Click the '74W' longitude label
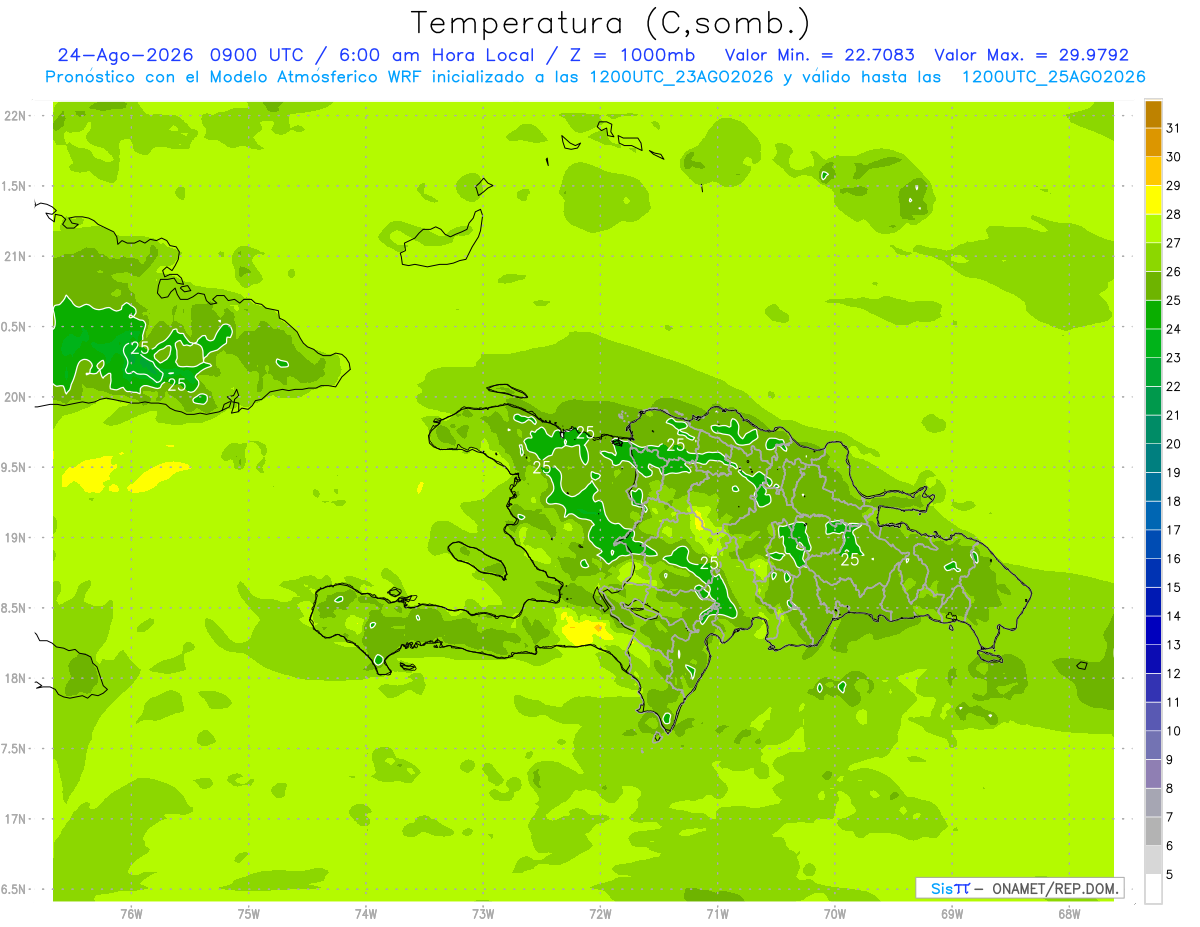Viewport: 1200px width, 927px height. pos(365,913)
